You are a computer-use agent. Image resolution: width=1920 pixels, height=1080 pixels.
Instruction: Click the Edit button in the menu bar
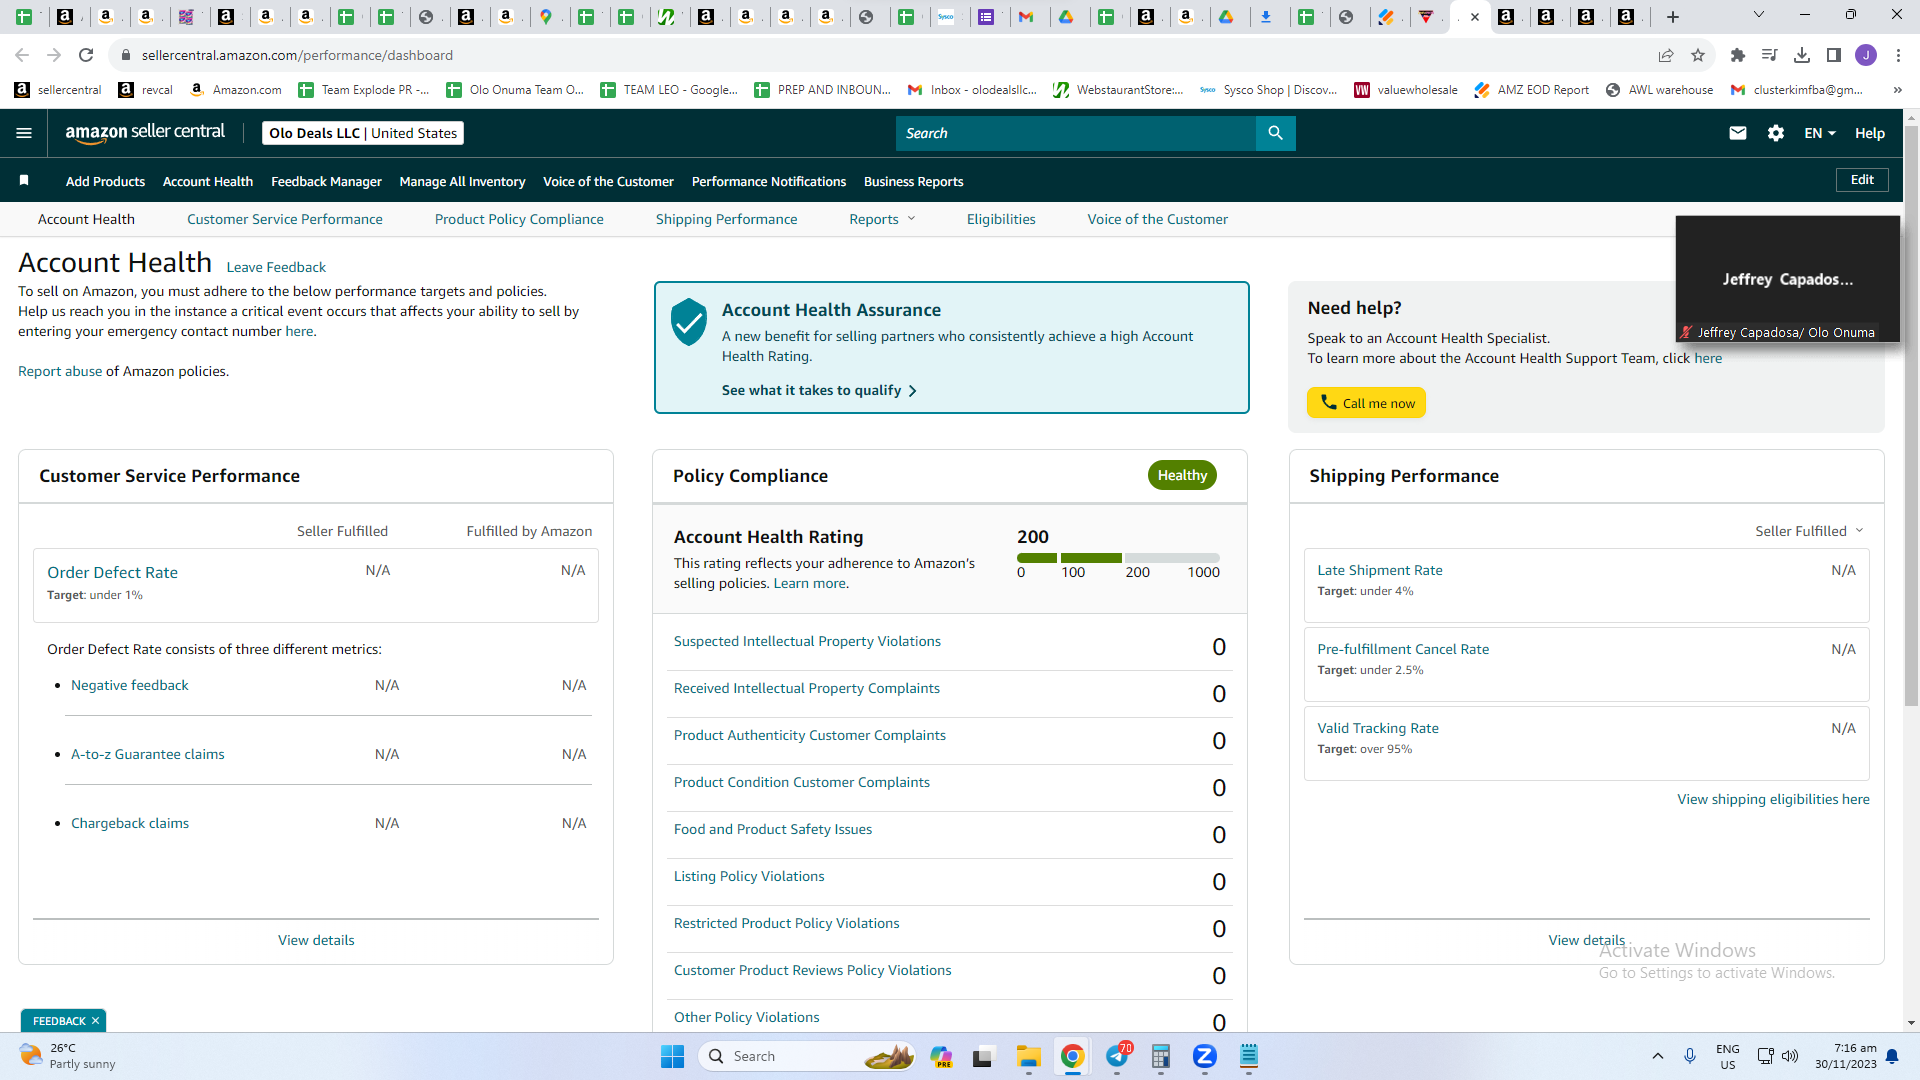pos(1862,179)
